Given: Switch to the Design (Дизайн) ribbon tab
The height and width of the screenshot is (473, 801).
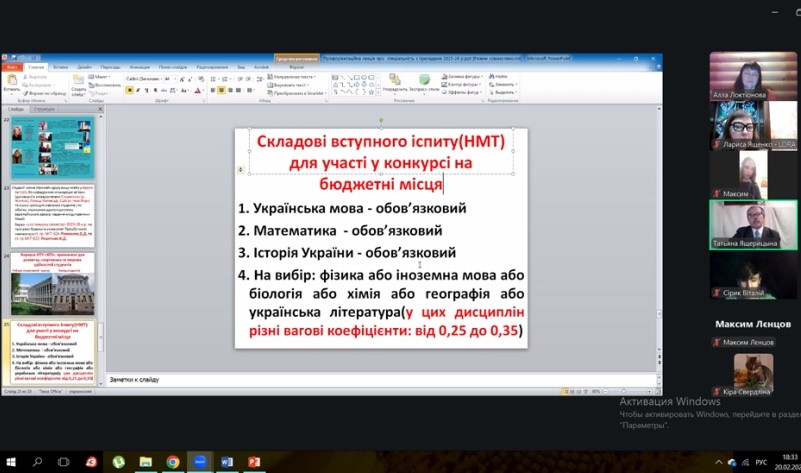Looking at the screenshot, I should click(x=84, y=67).
